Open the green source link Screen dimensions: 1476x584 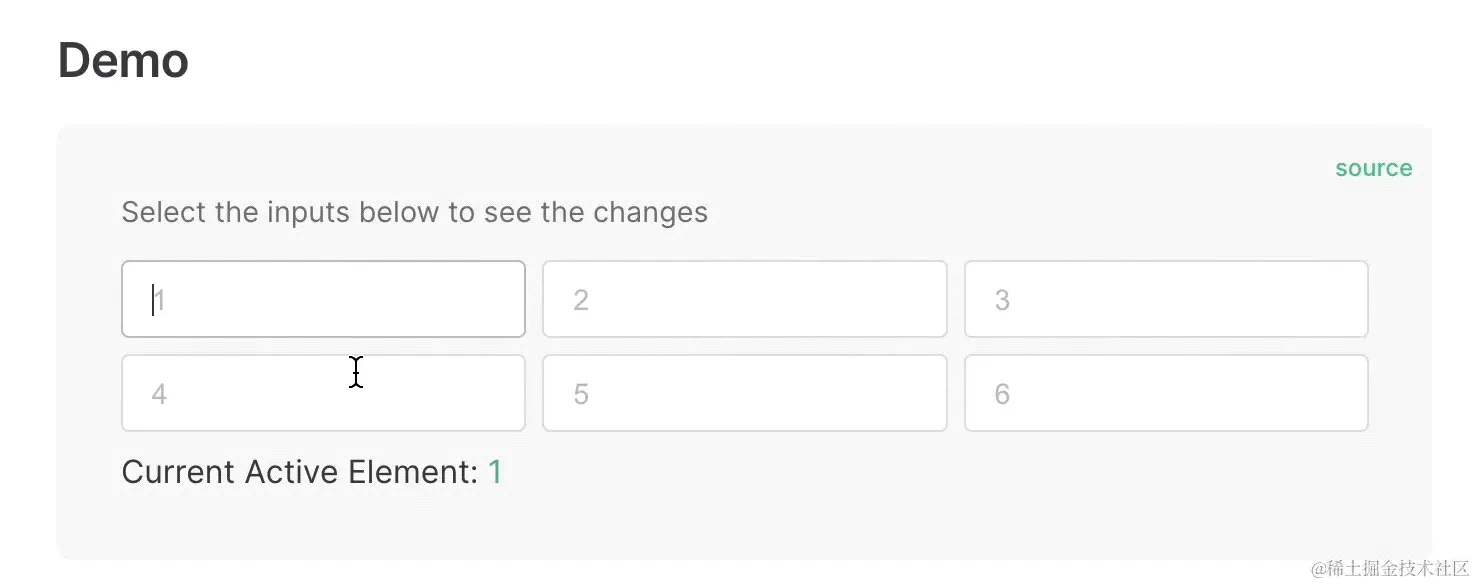[x=1373, y=168]
